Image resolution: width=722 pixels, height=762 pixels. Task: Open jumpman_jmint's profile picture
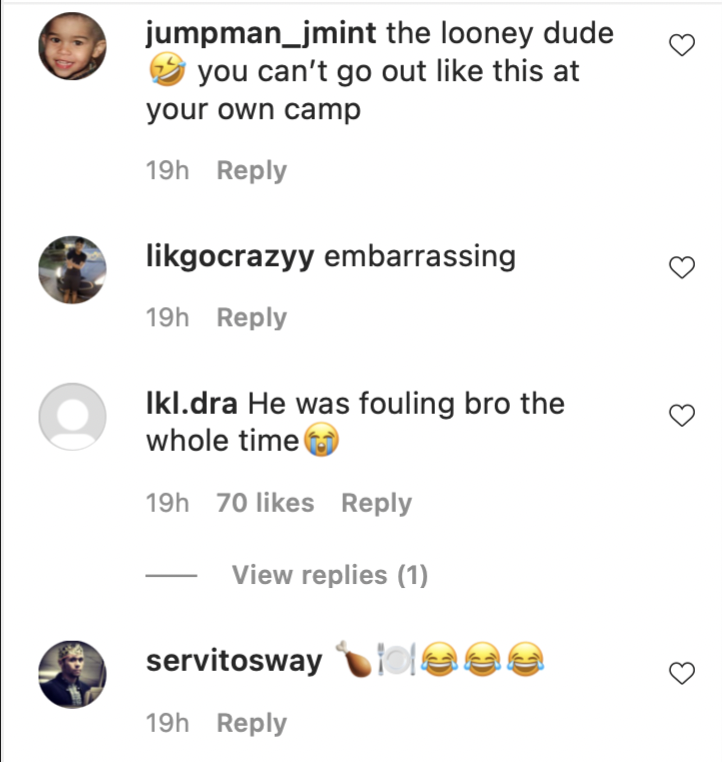pos(72,48)
